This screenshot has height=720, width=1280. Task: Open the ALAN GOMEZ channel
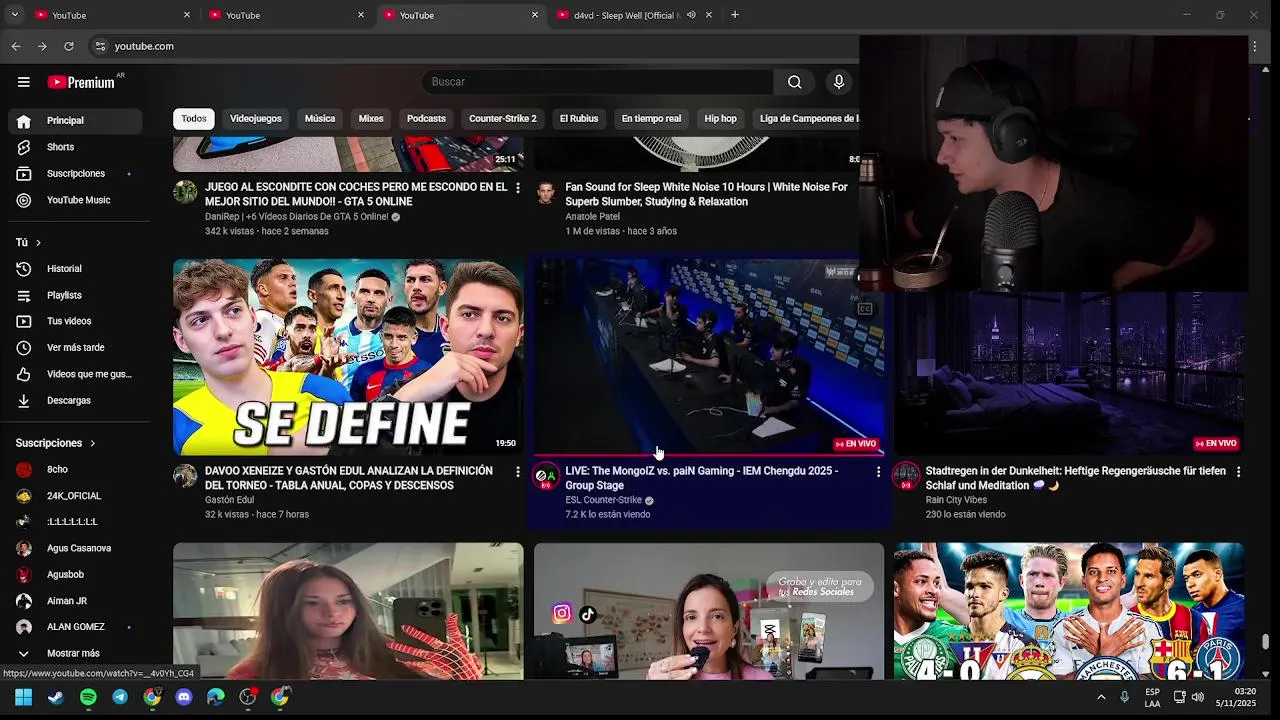tap(75, 627)
